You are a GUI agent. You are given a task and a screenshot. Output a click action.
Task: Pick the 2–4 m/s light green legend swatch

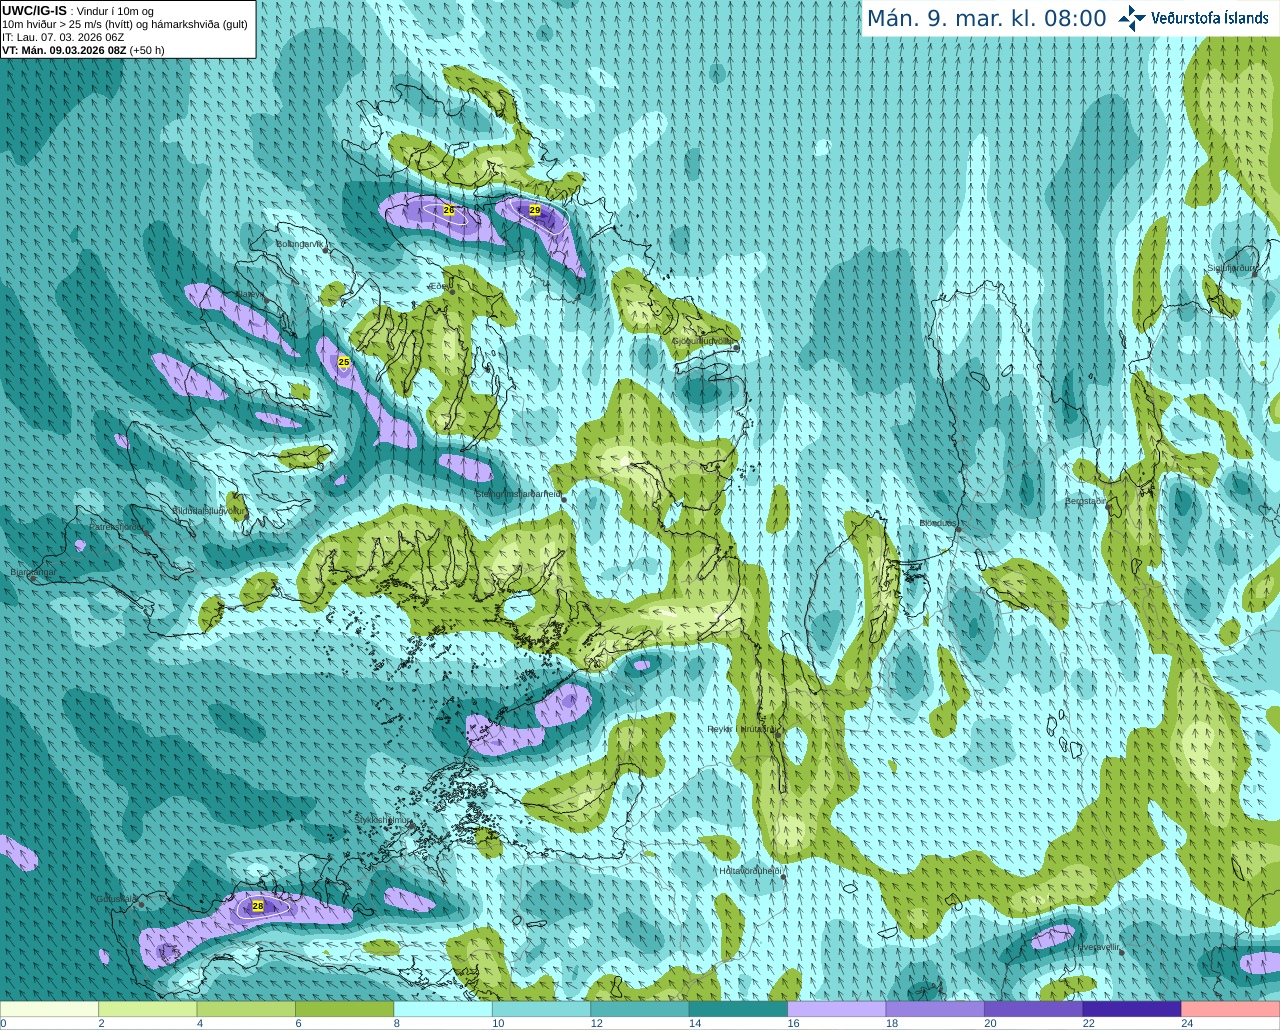click(x=147, y=1009)
